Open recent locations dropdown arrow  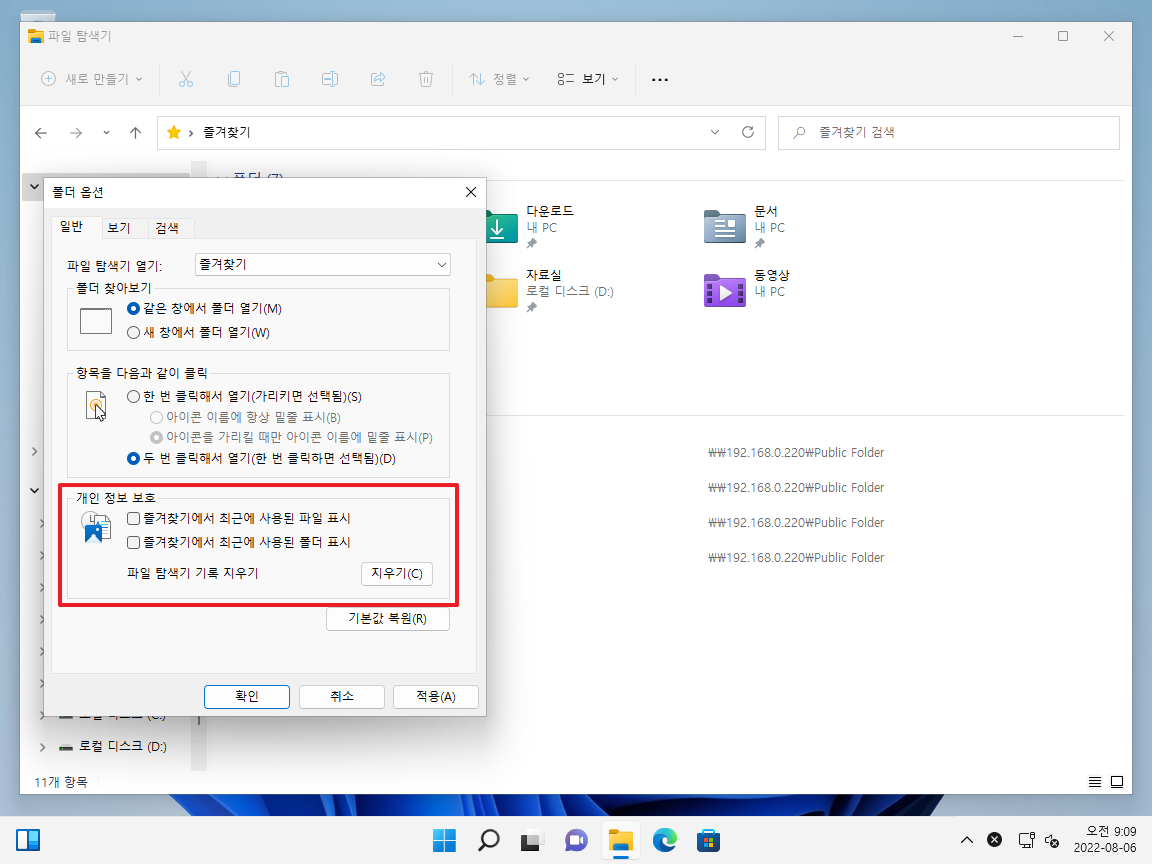[107, 133]
